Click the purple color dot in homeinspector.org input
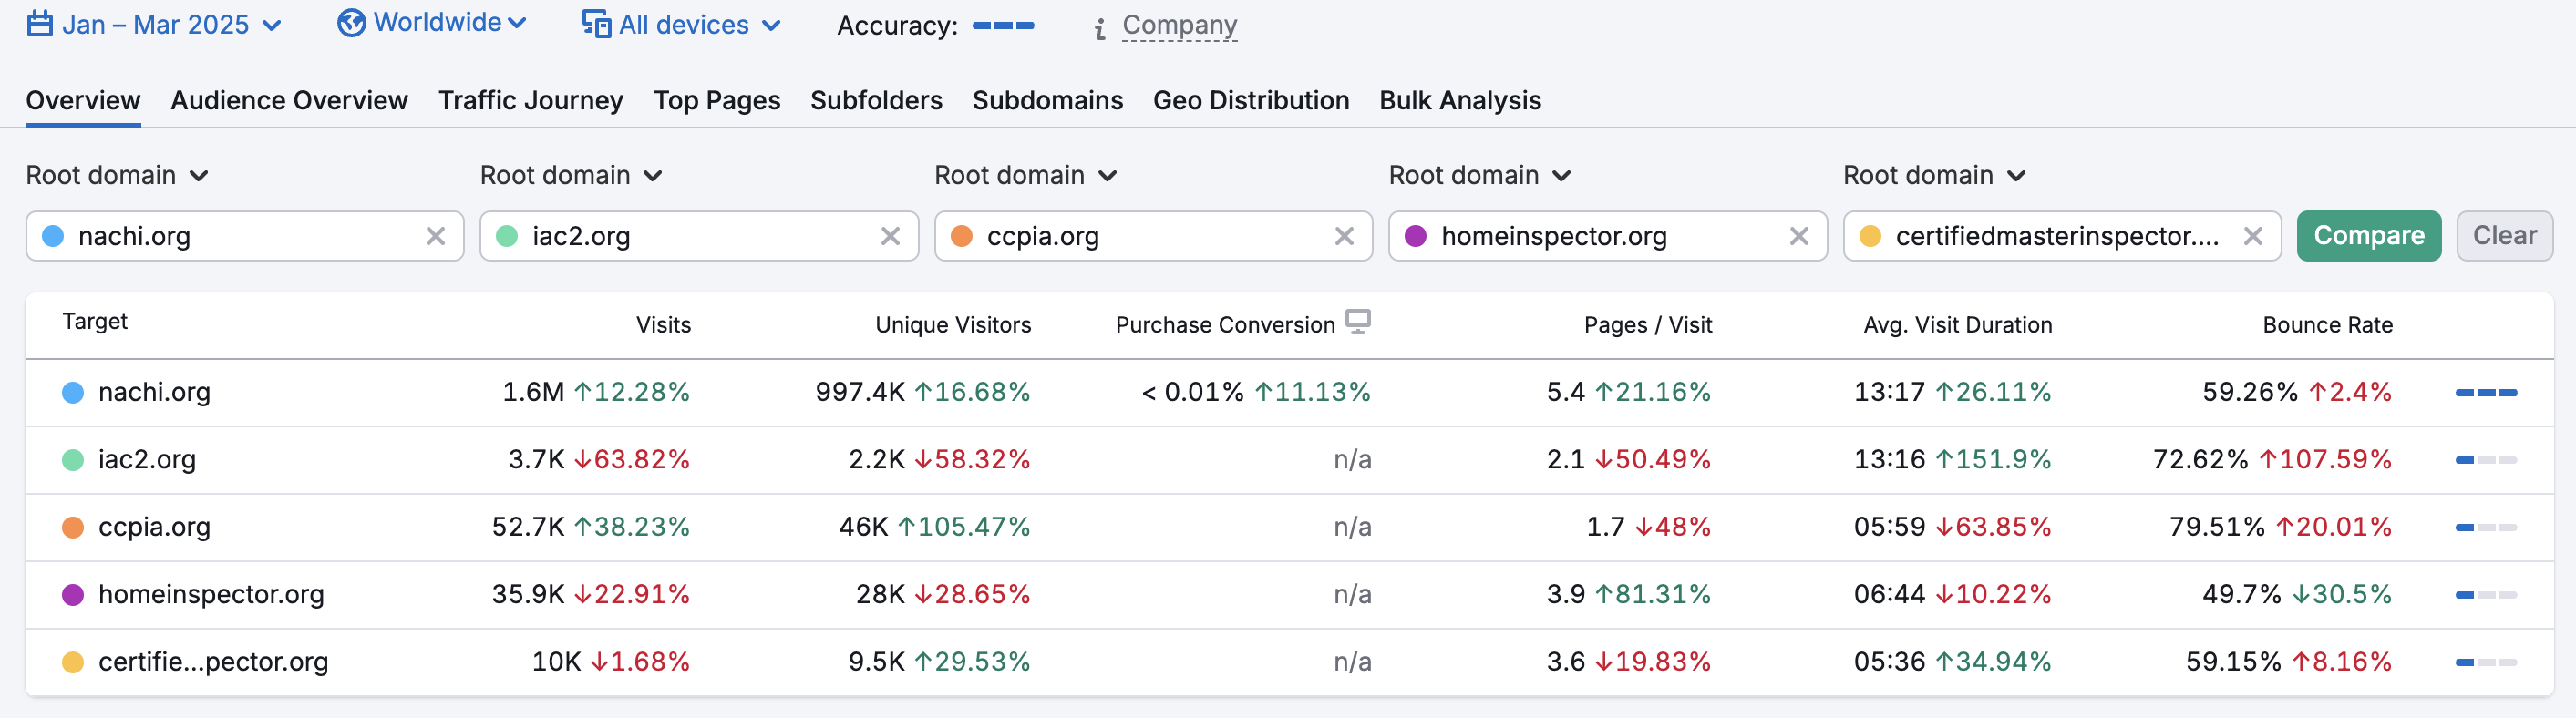 pos(1416,236)
